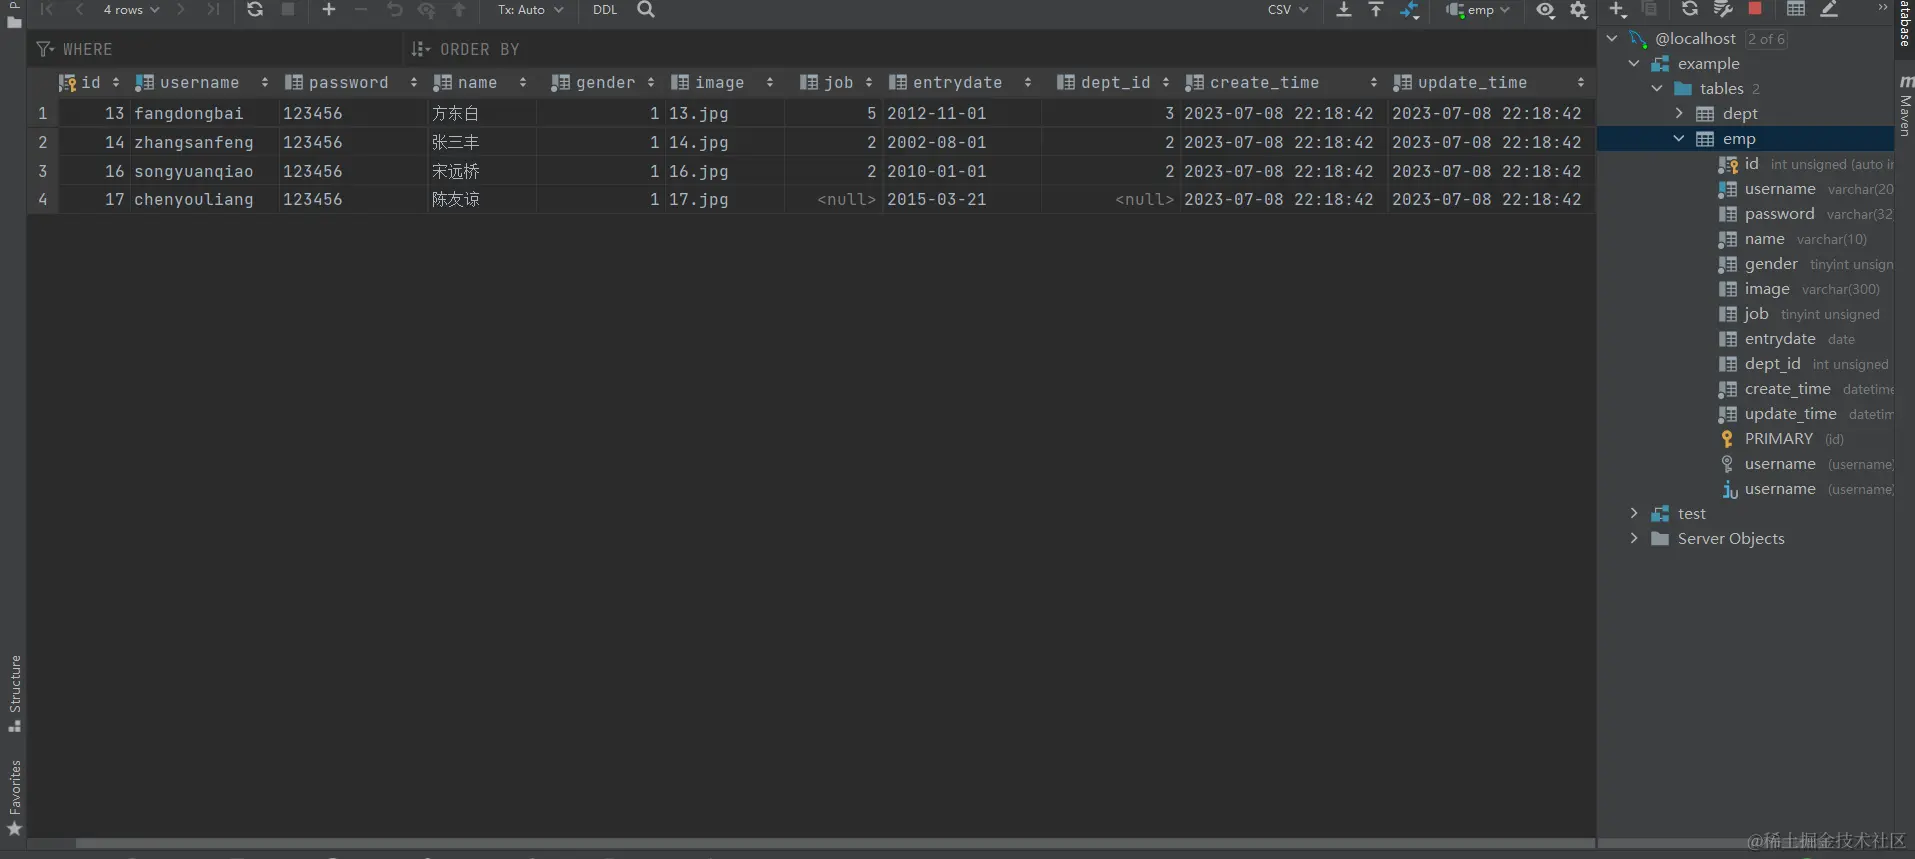Expand the dept table node
The height and width of the screenshot is (859, 1915).
tap(1679, 113)
